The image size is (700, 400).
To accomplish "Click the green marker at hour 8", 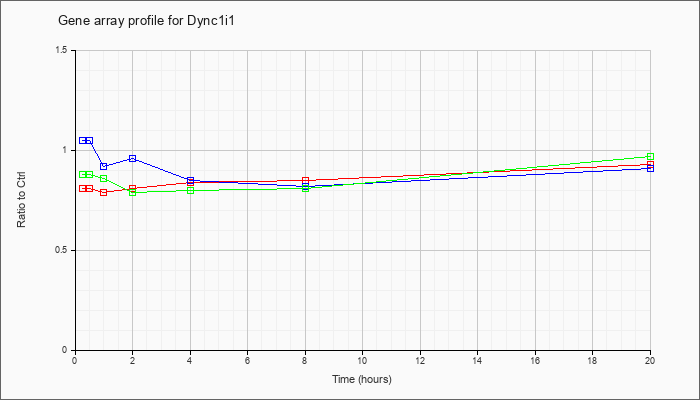I will [305, 188].
